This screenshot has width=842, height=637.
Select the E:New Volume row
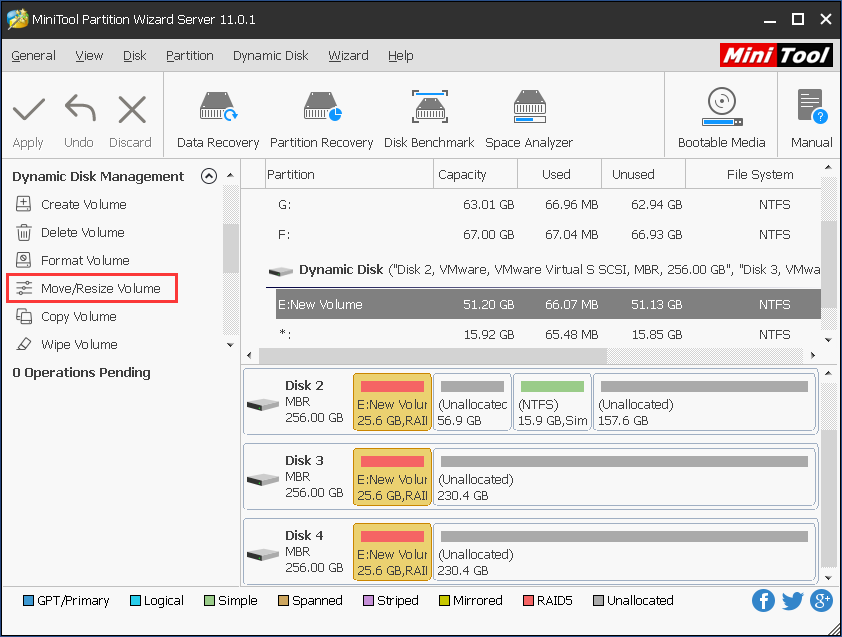pyautogui.click(x=548, y=305)
